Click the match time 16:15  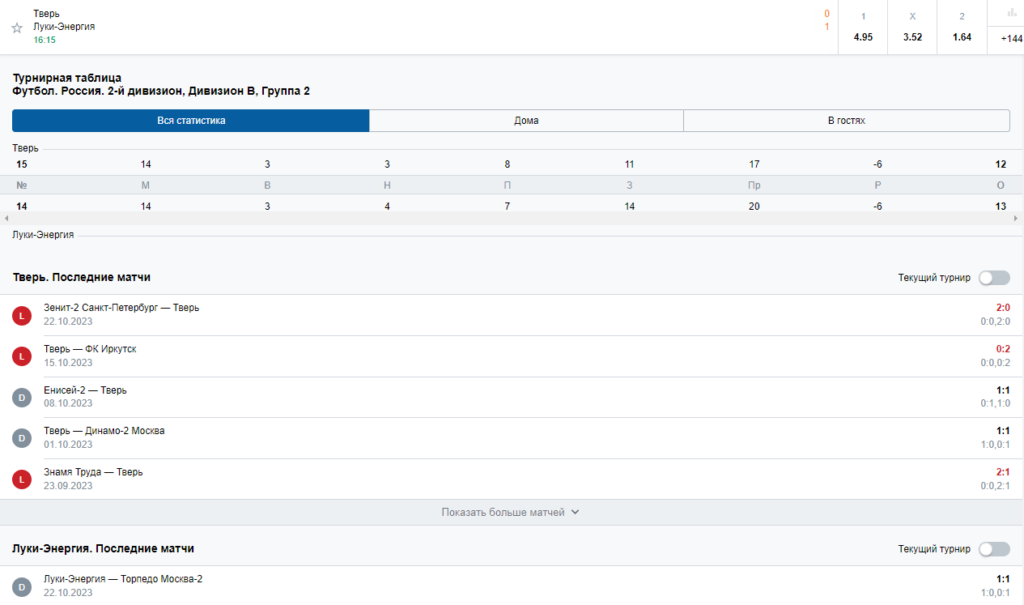(44, 40)
